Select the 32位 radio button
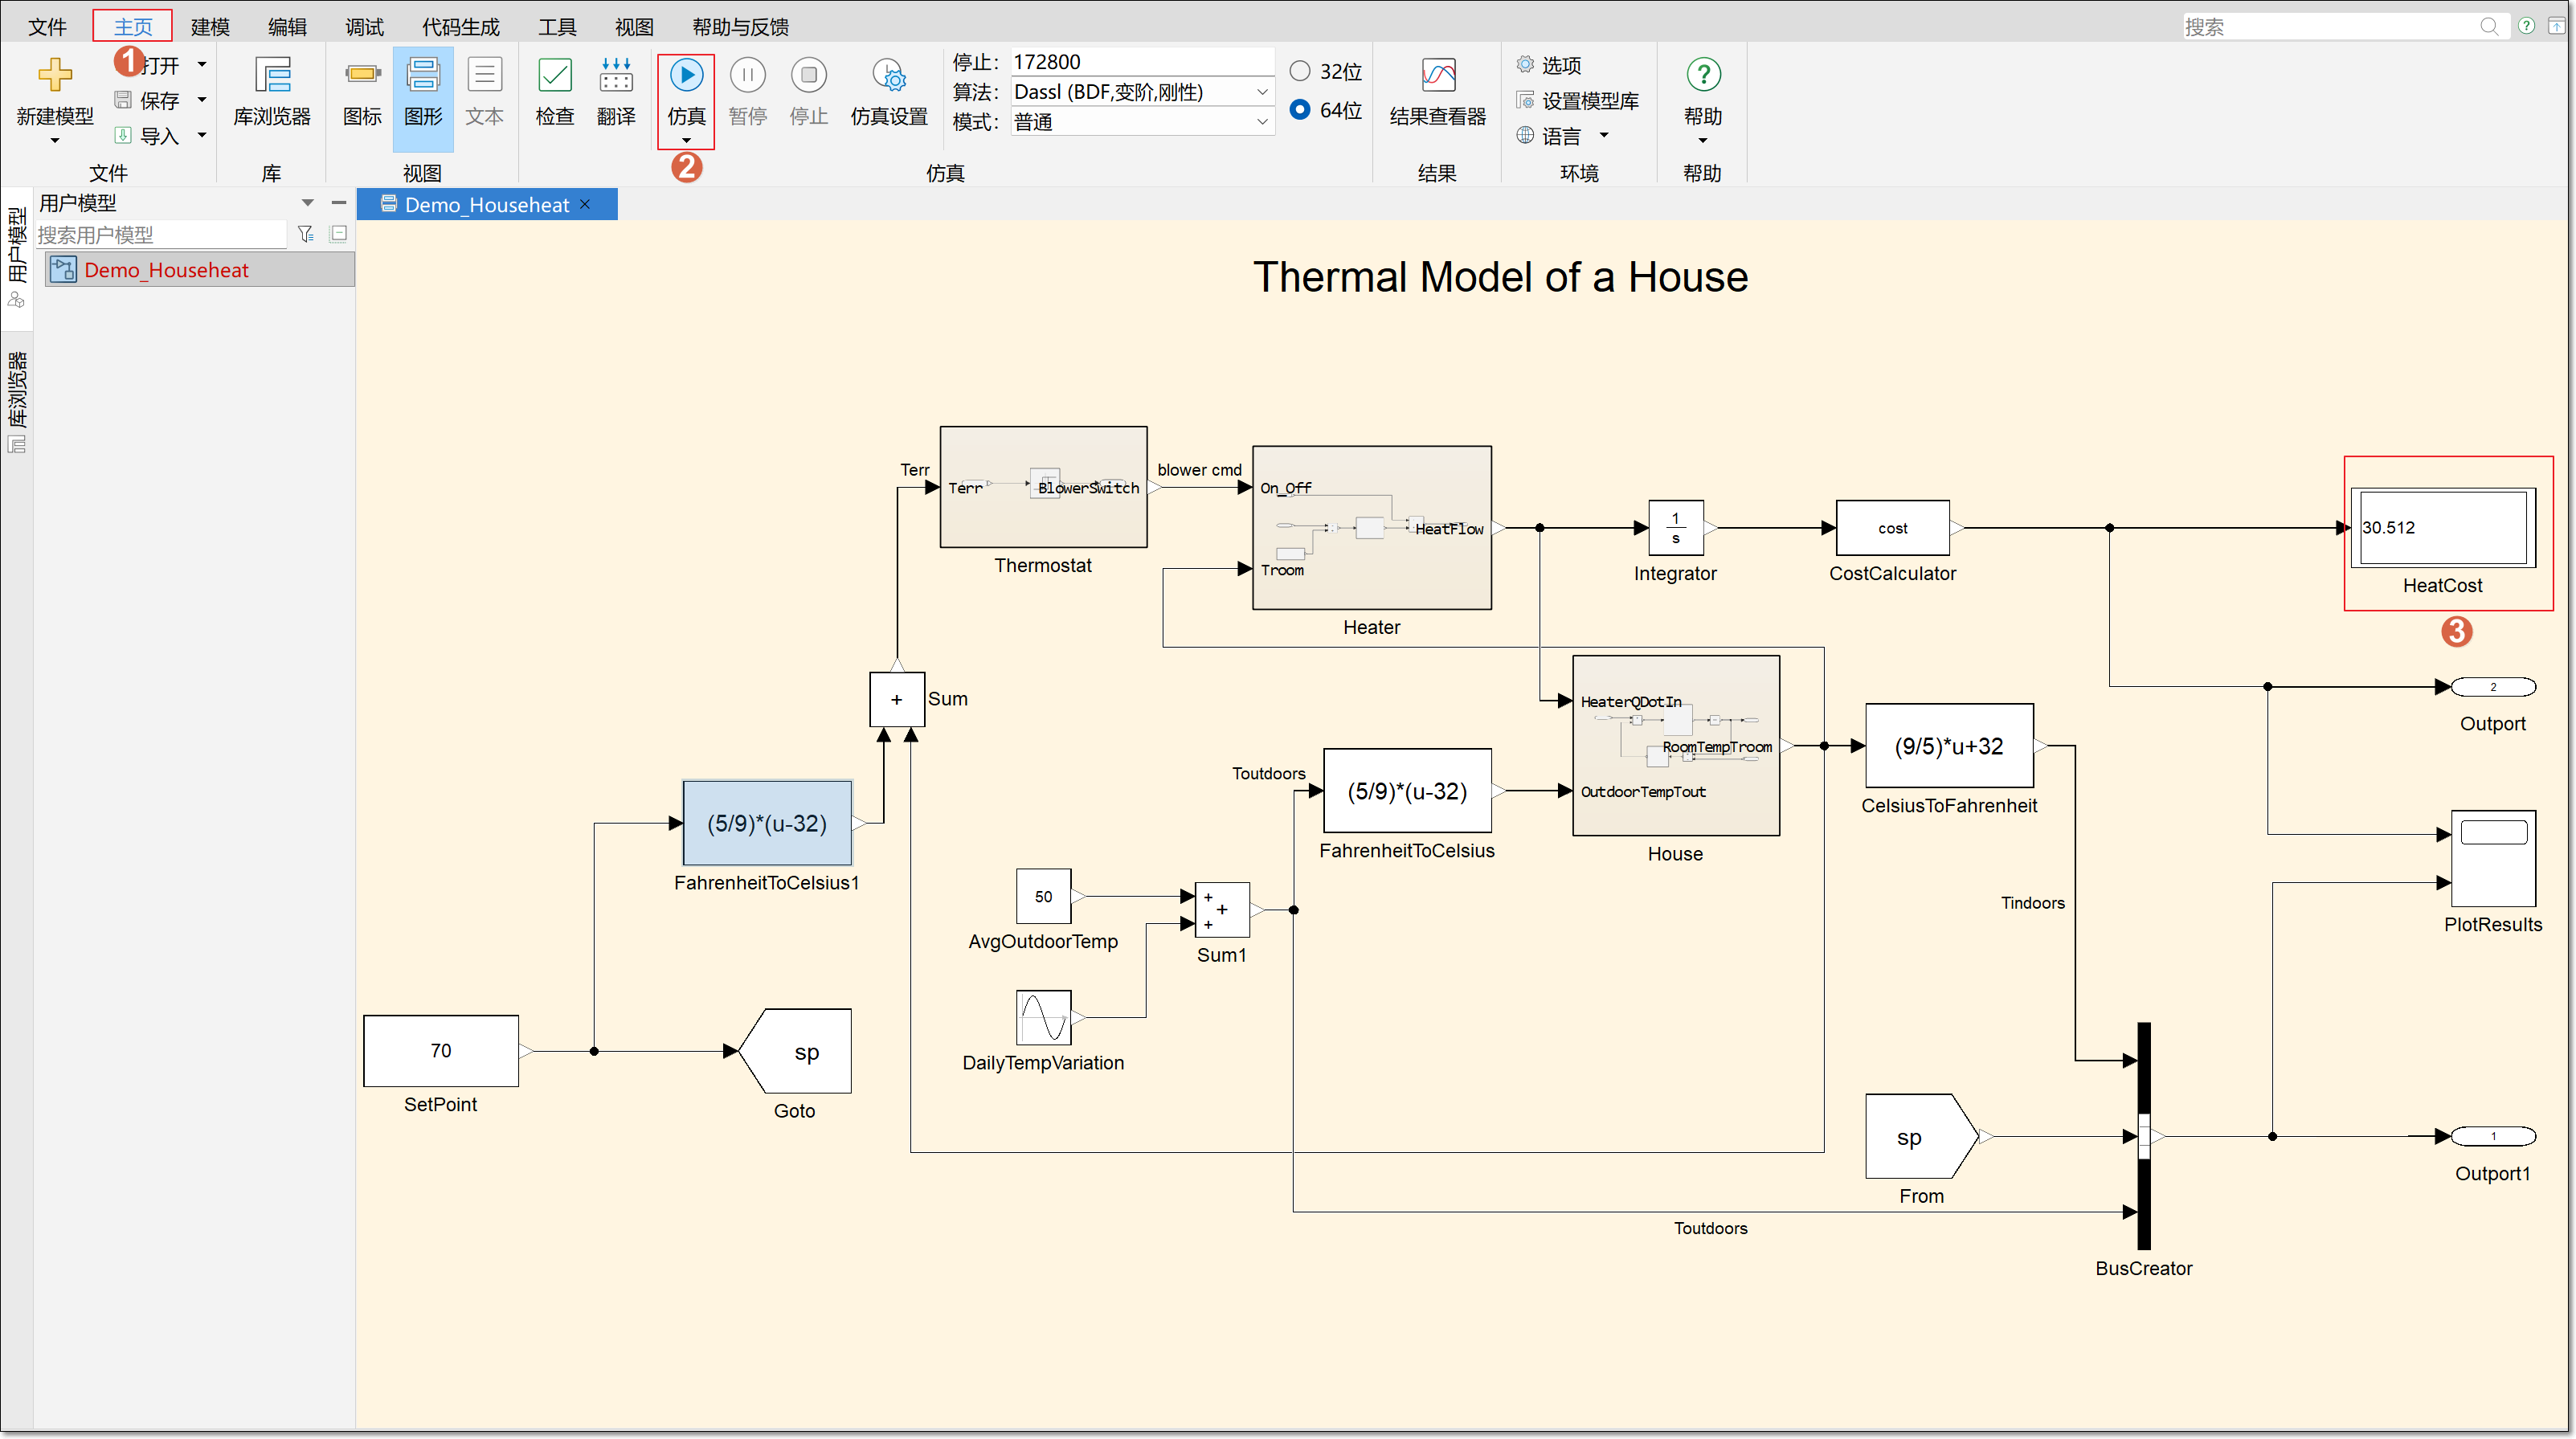 1300,71
